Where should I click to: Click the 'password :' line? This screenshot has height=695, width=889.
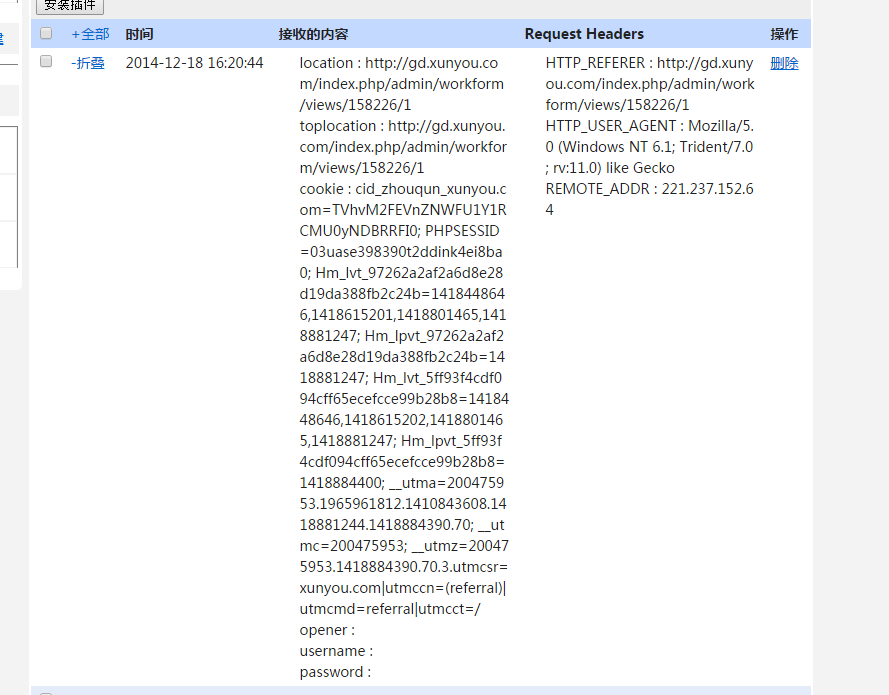[x=335, y=672]
